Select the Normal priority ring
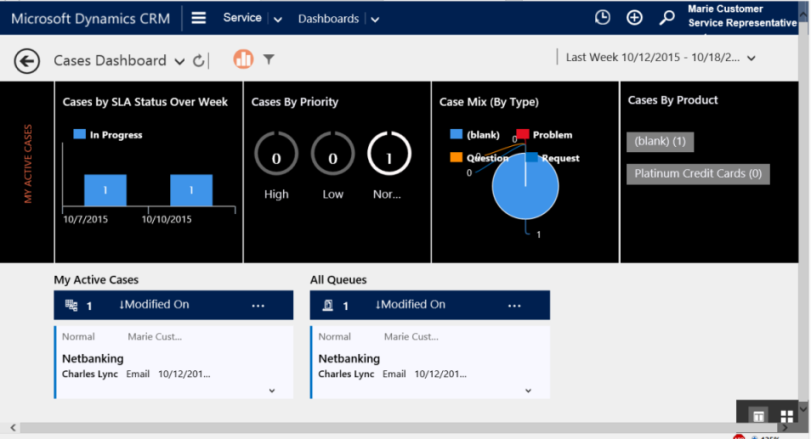 click(x=389, y=154)
